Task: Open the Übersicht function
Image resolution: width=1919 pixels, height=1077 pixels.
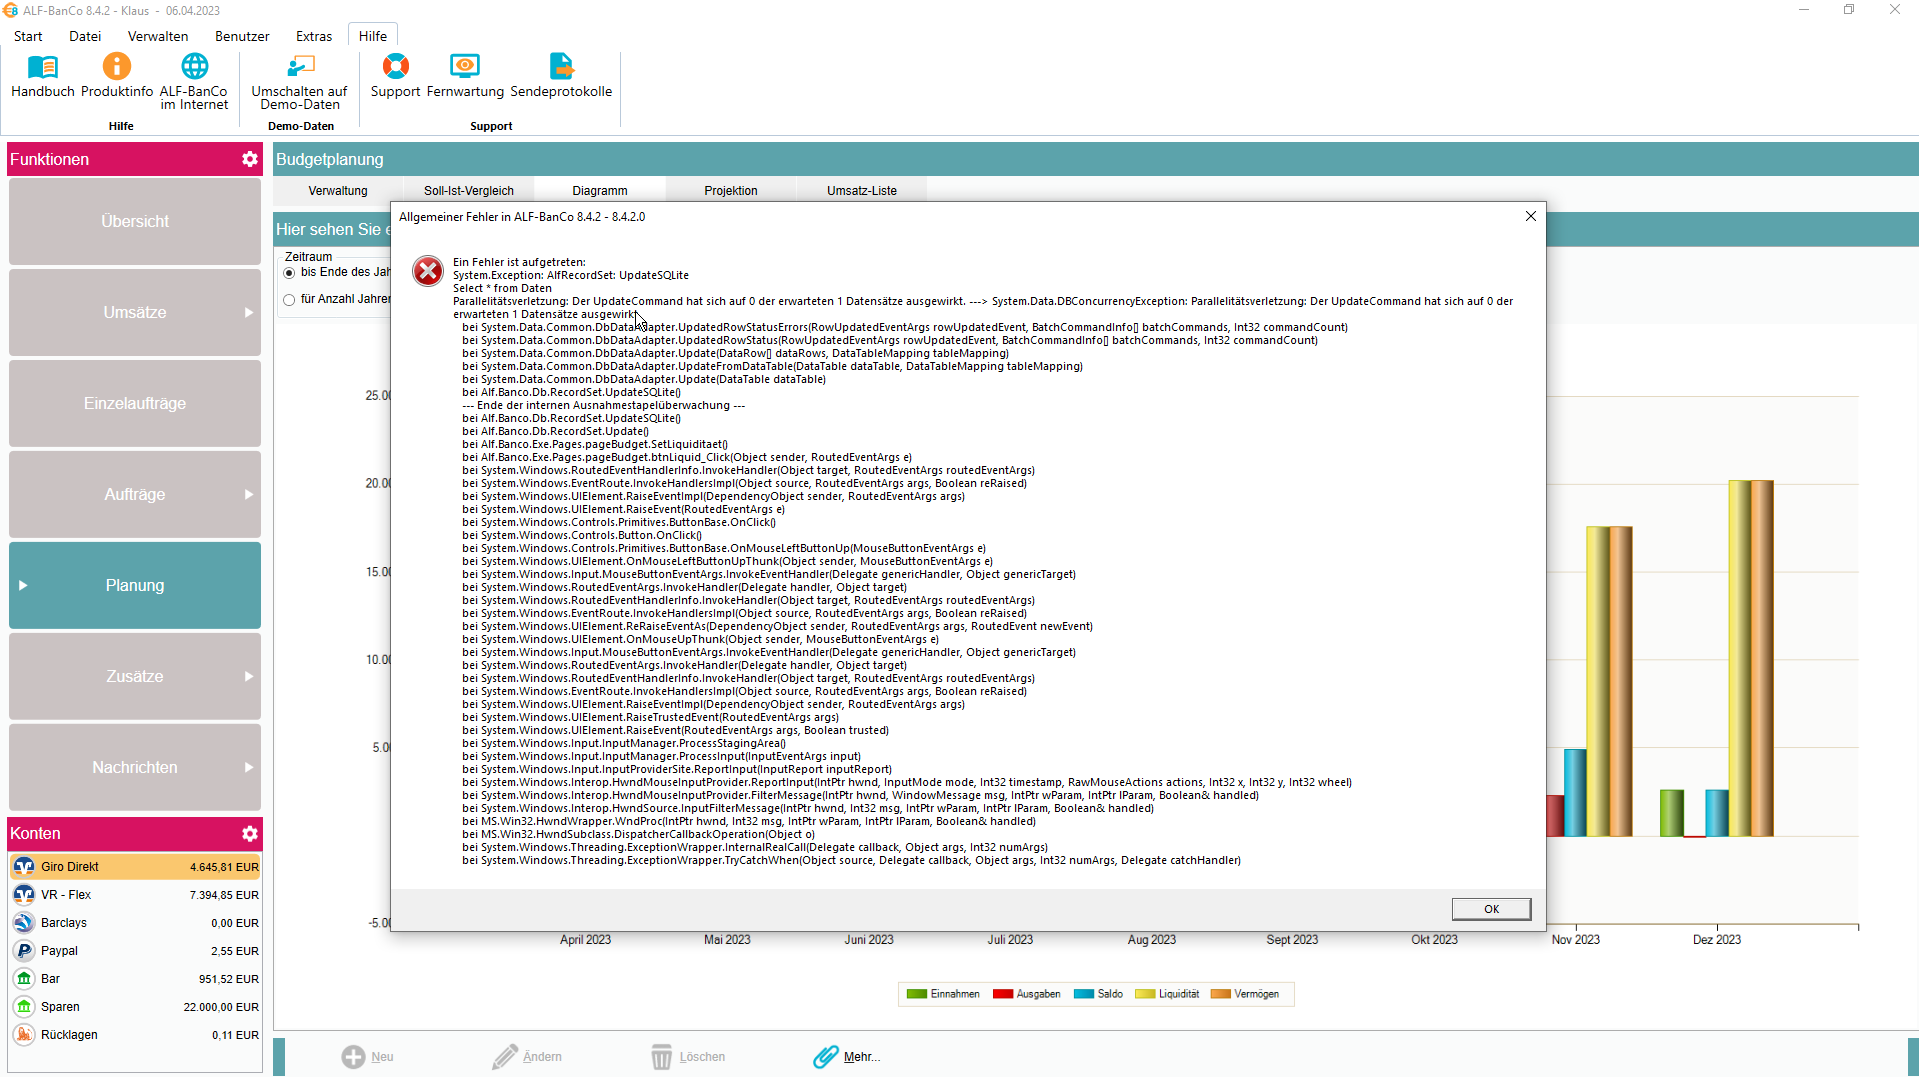Action: coord(135,222)
